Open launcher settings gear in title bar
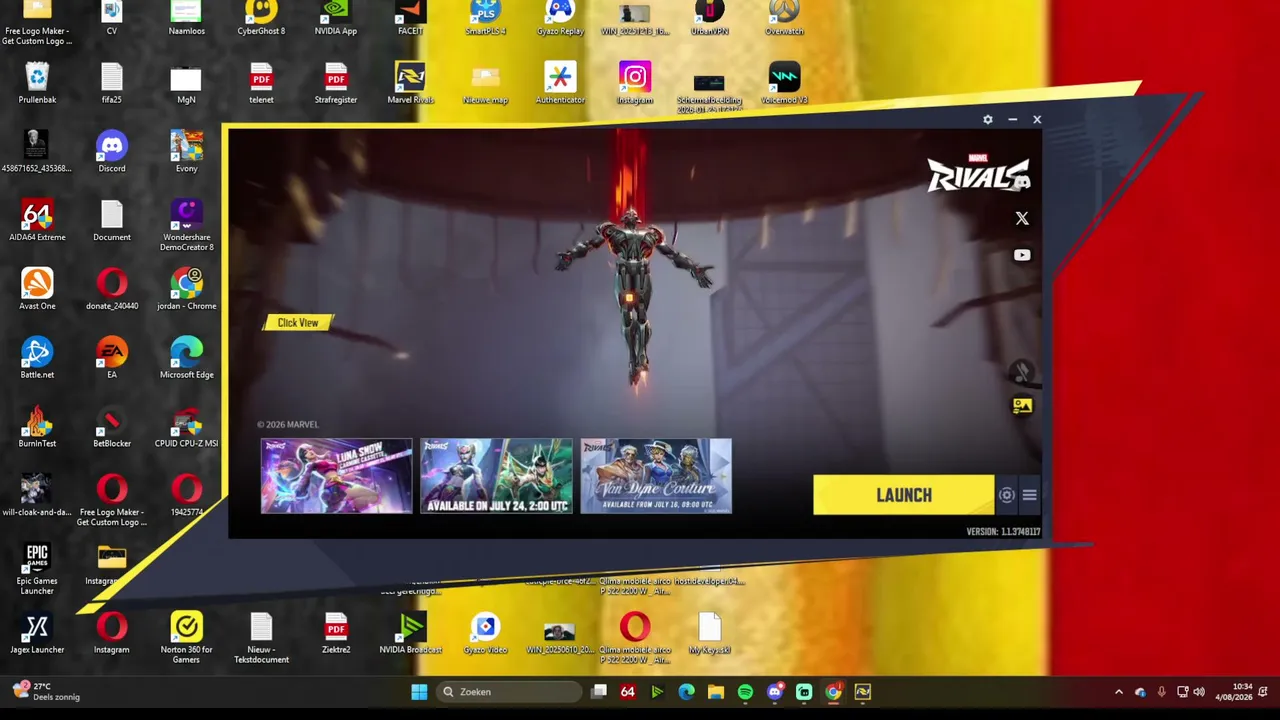1280x720 pixels. pos(988,120)
